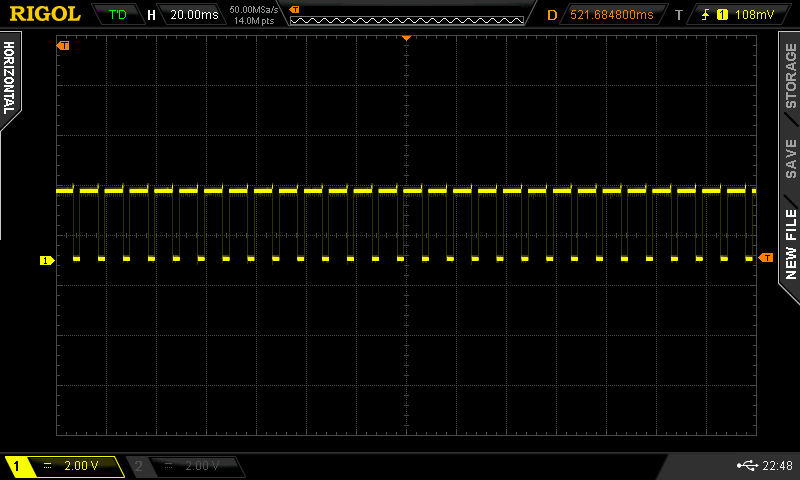Click the channel 1 ground level marker
Image resolution: width=800 pixels, height=480 pixels.
tap(47, 261)
